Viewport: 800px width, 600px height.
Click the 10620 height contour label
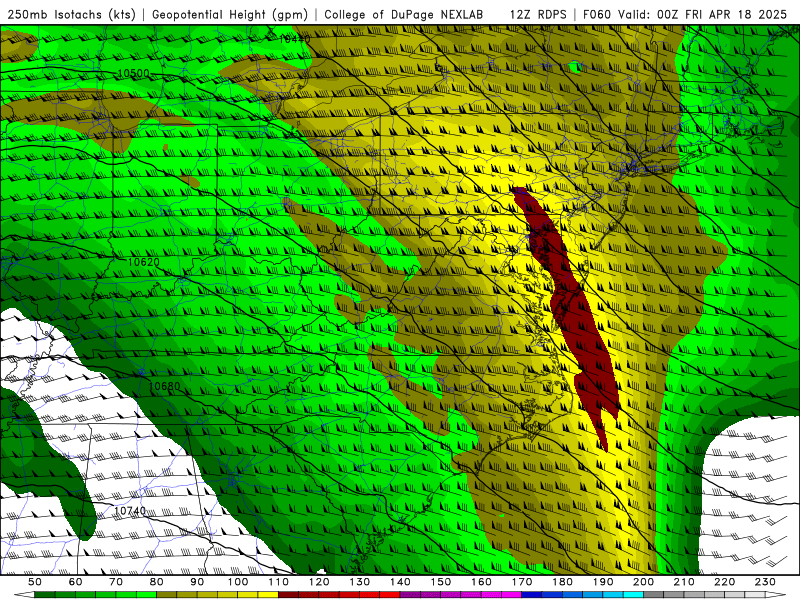(143, 262)
